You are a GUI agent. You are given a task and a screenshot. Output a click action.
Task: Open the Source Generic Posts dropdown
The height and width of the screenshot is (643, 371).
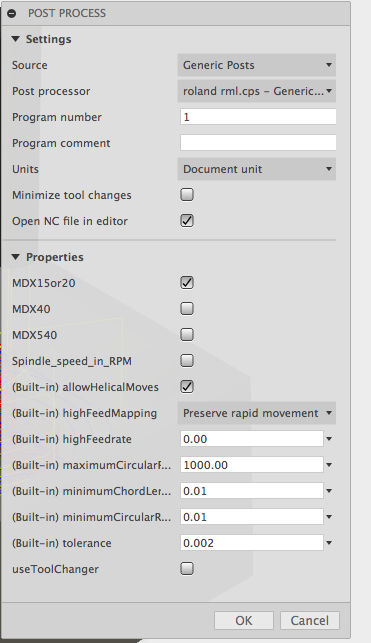point(257,65)
